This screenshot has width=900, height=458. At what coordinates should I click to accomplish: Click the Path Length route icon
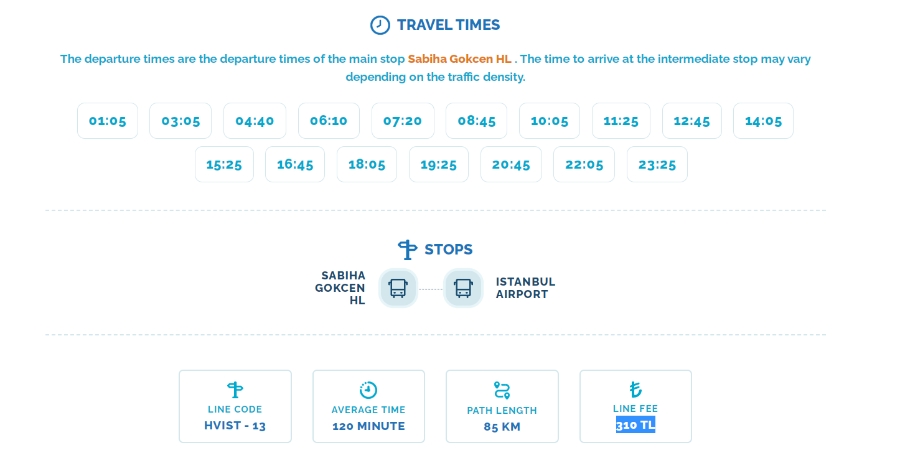point(502,390)
